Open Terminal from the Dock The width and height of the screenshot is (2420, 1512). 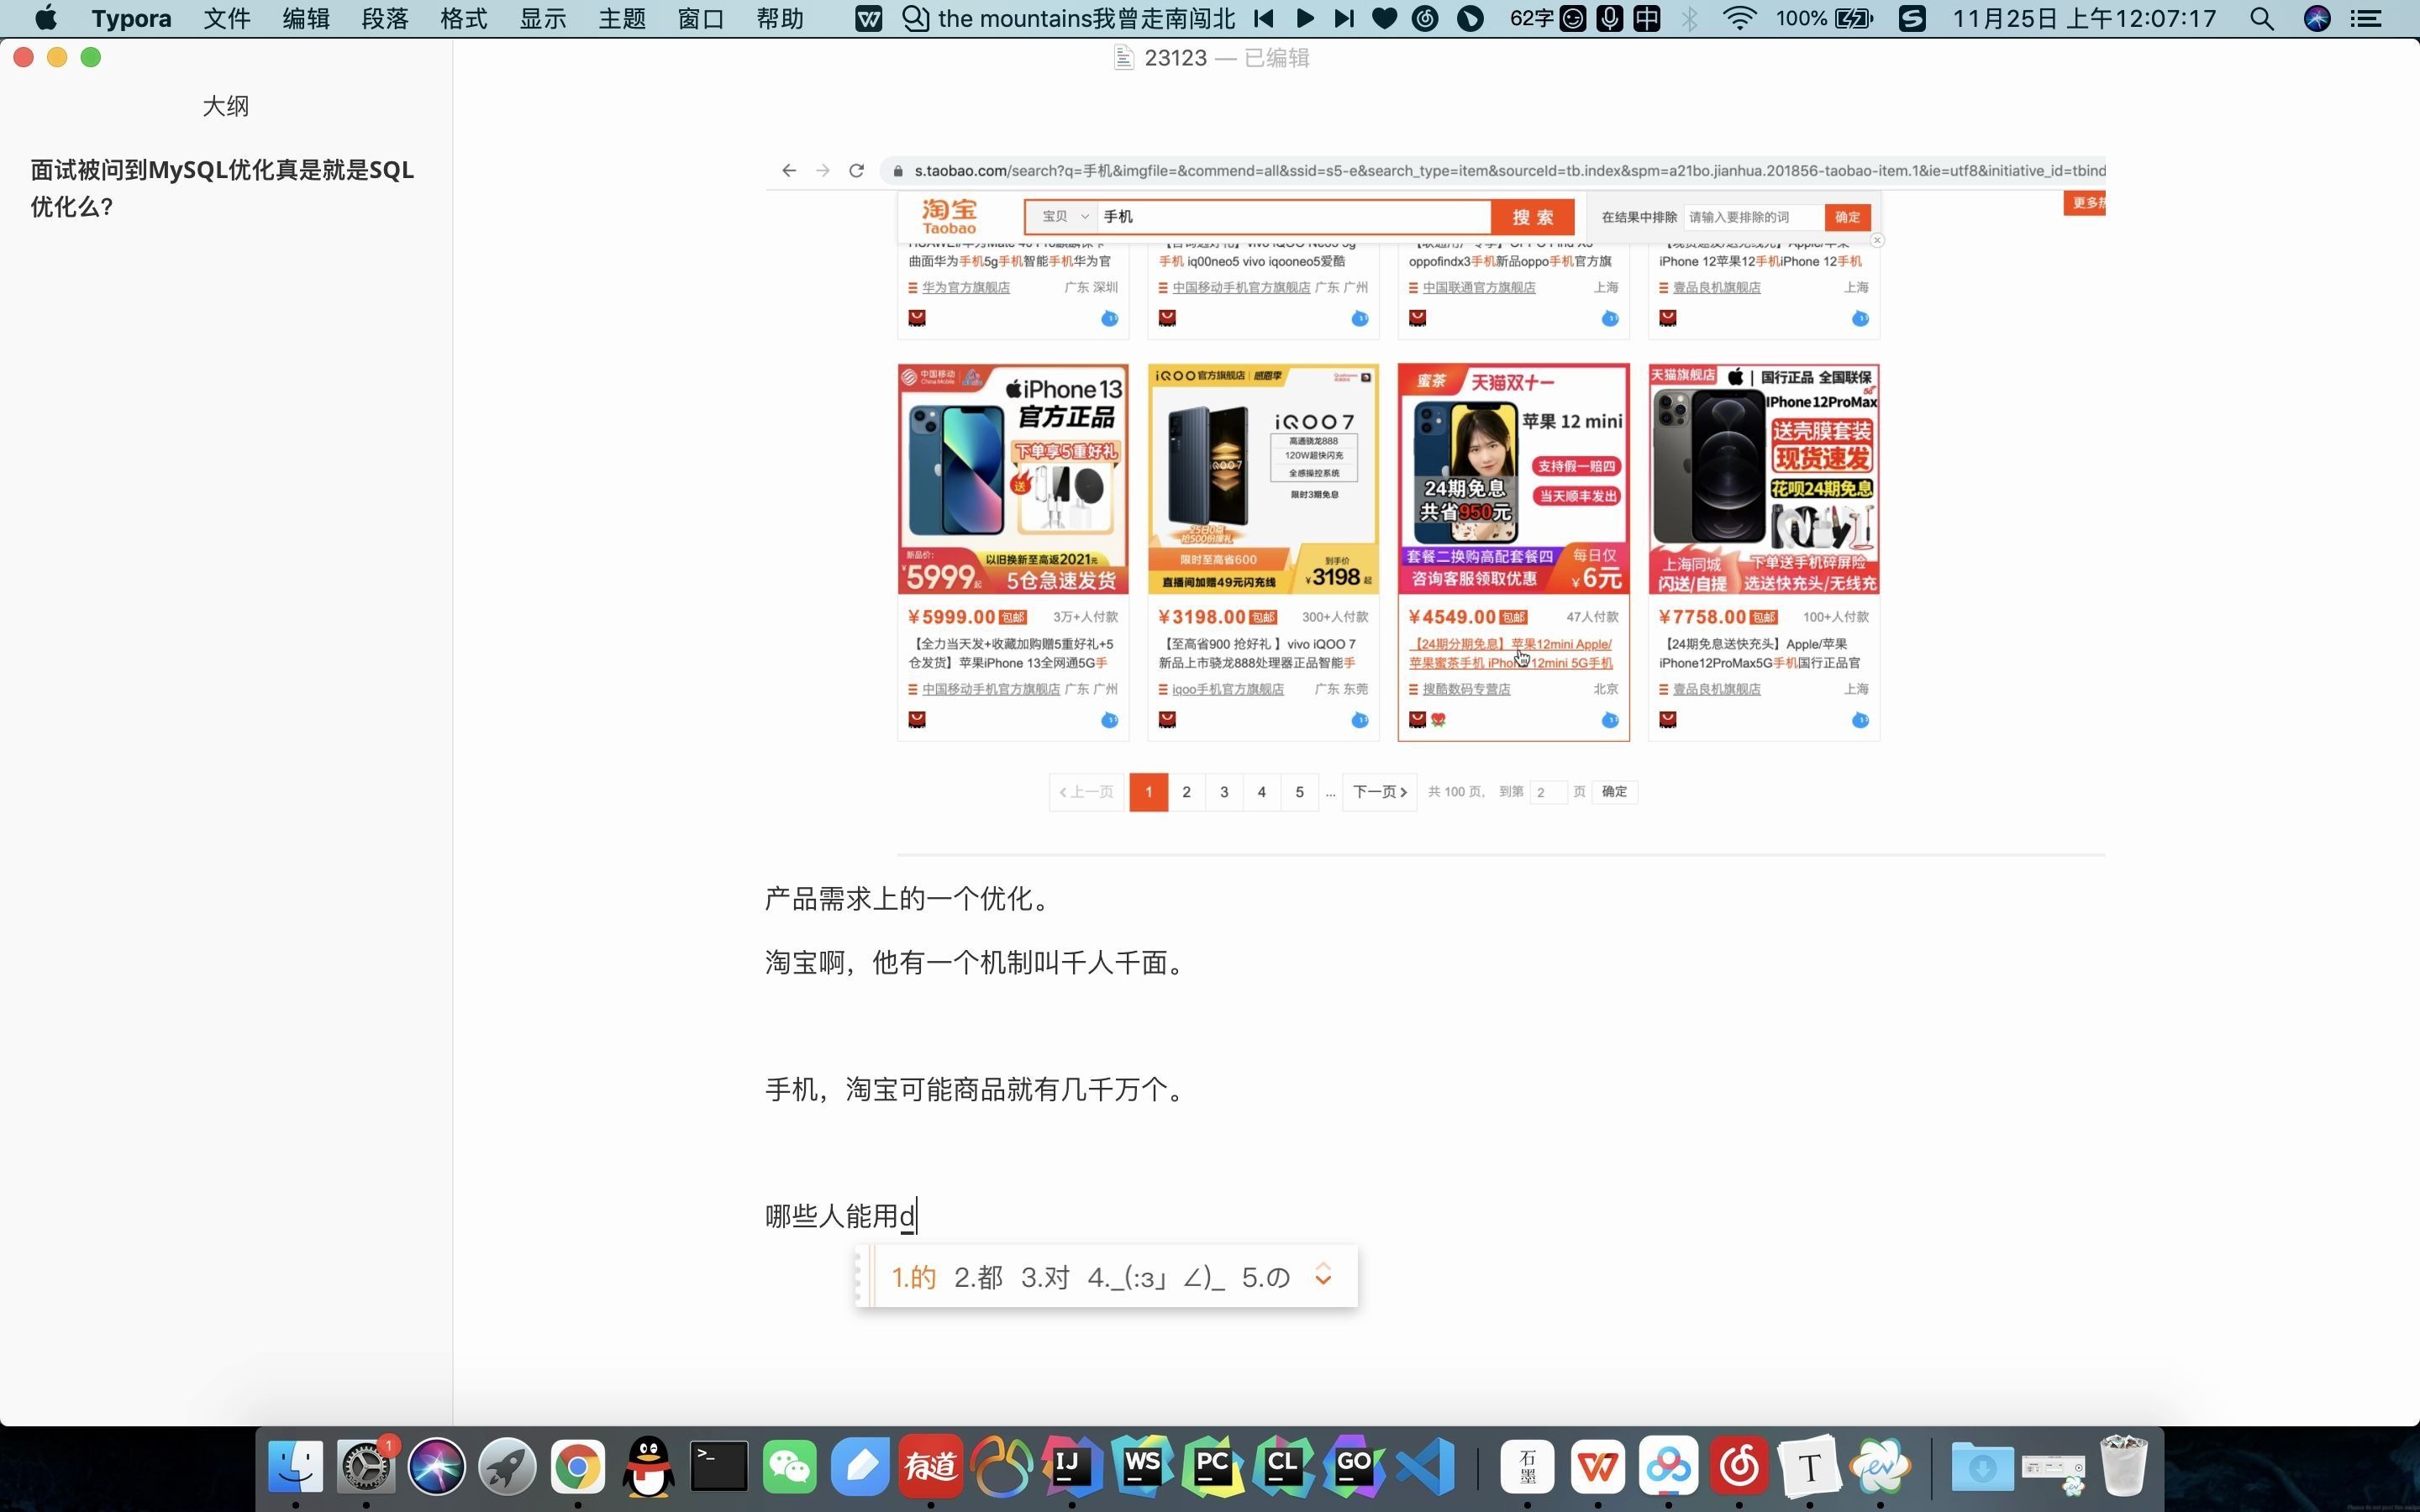tap(719, 1467)
